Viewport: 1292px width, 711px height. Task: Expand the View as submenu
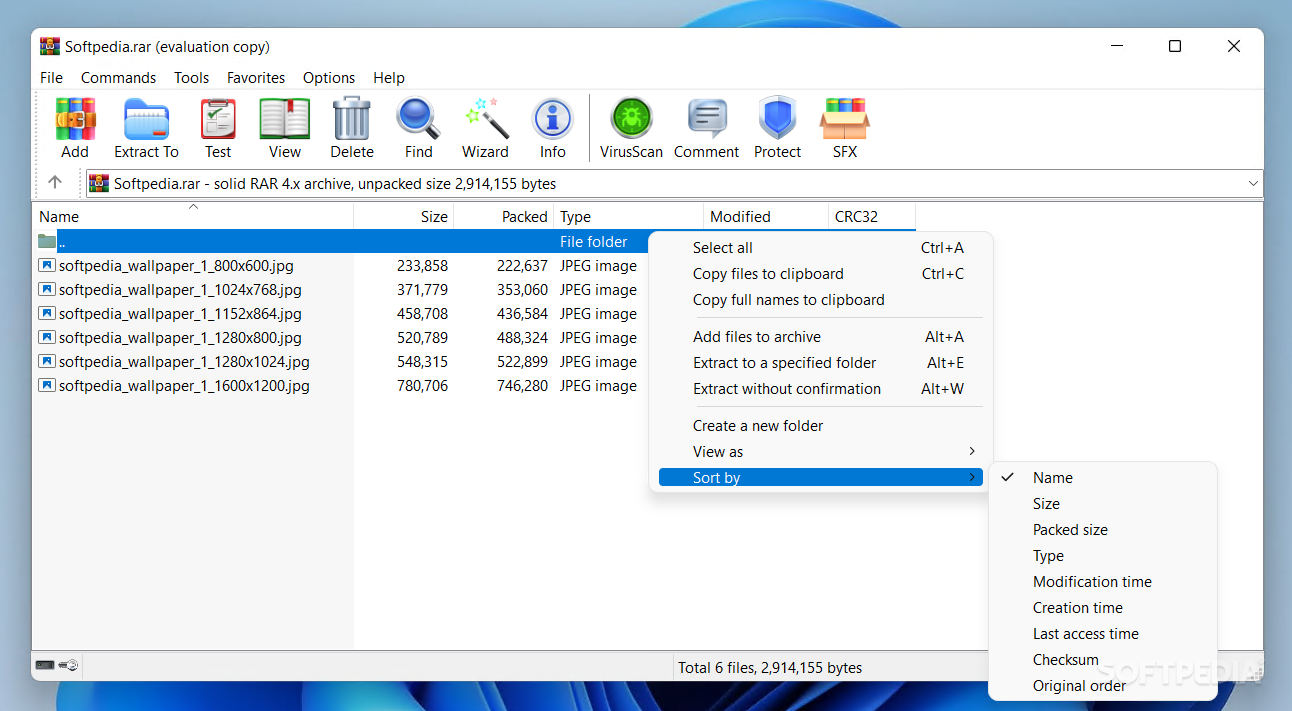point(821,451)
